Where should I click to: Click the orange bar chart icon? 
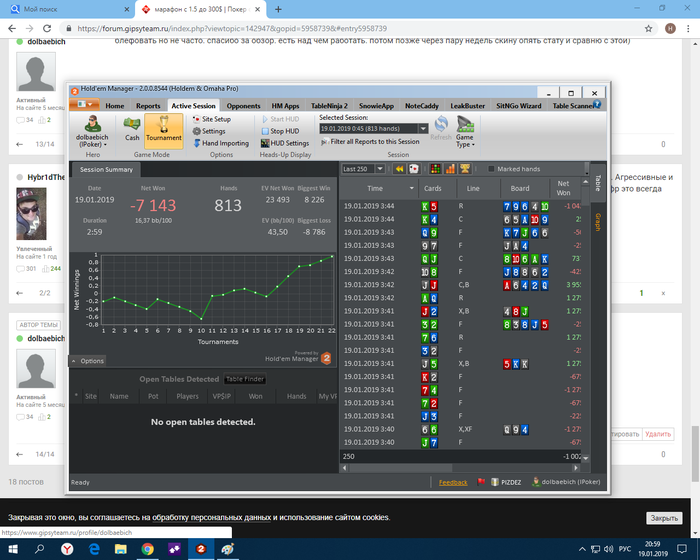[450, 169]
